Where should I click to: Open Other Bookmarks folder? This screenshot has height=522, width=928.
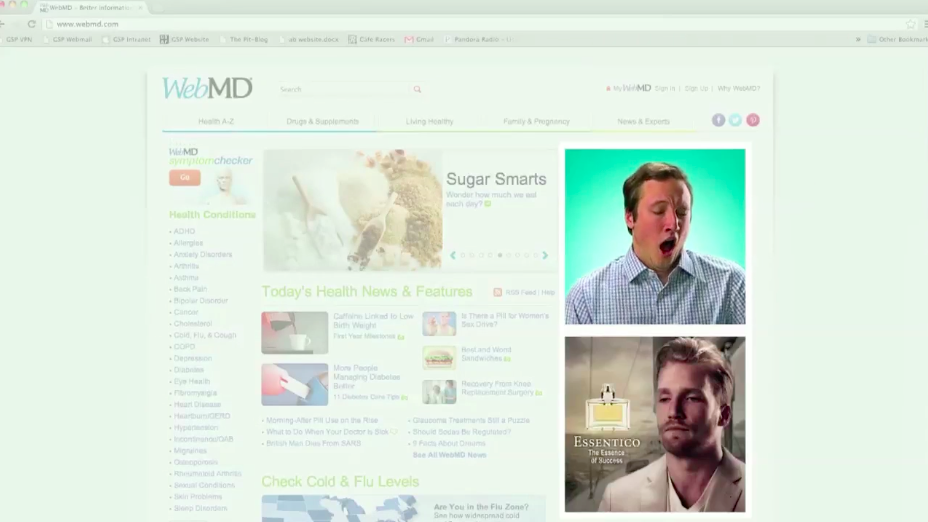click(897, 39)
